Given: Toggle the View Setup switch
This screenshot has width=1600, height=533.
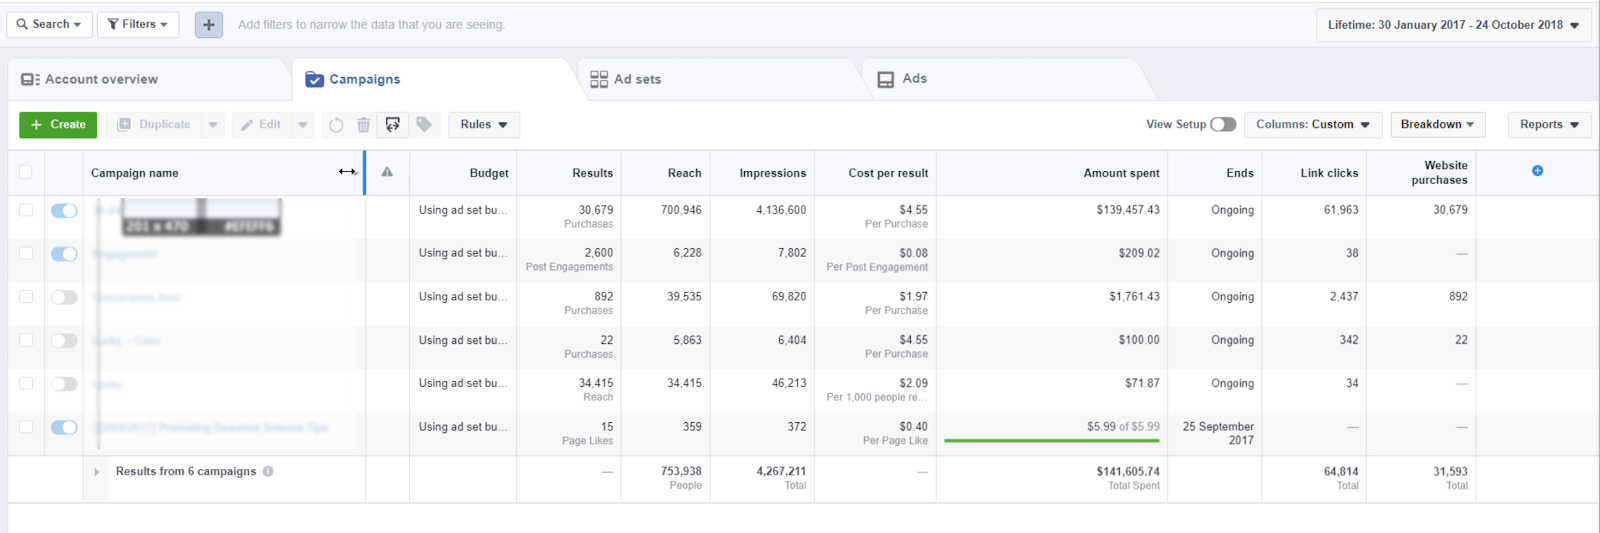Looking at the screenshot, I should pos(1223,125).
